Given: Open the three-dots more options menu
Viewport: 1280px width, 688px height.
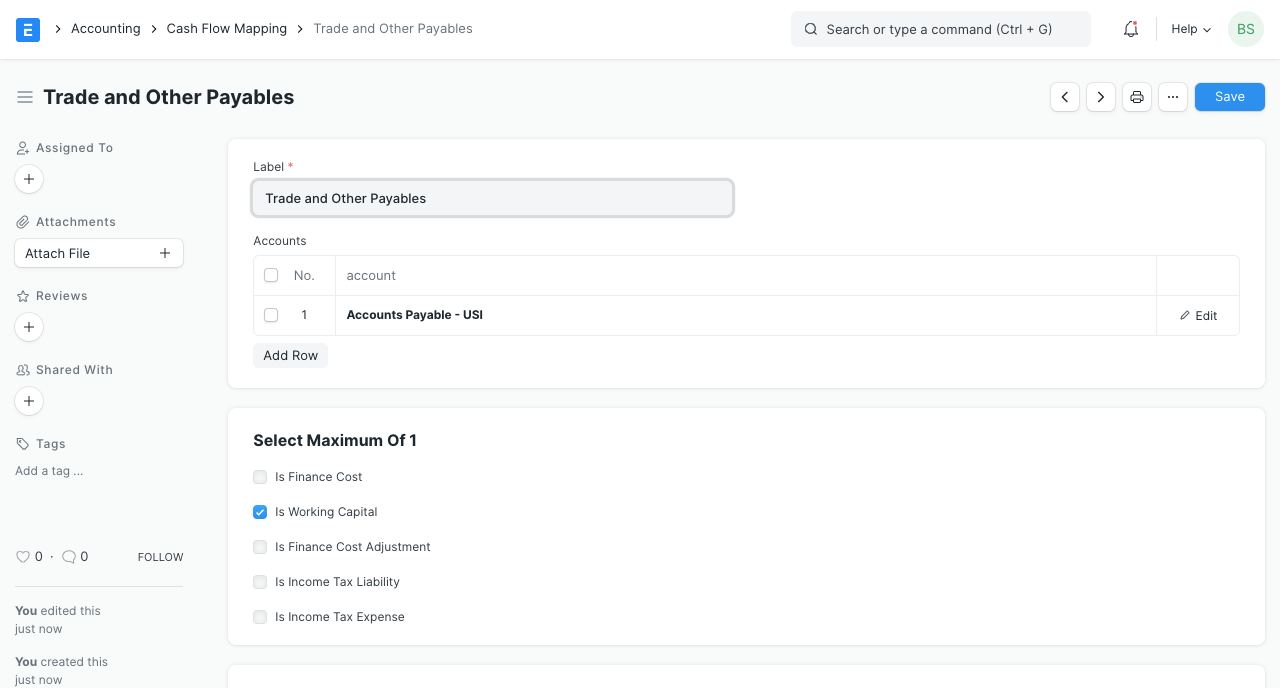Looking at the screenshot, I should click(1173, 97).
